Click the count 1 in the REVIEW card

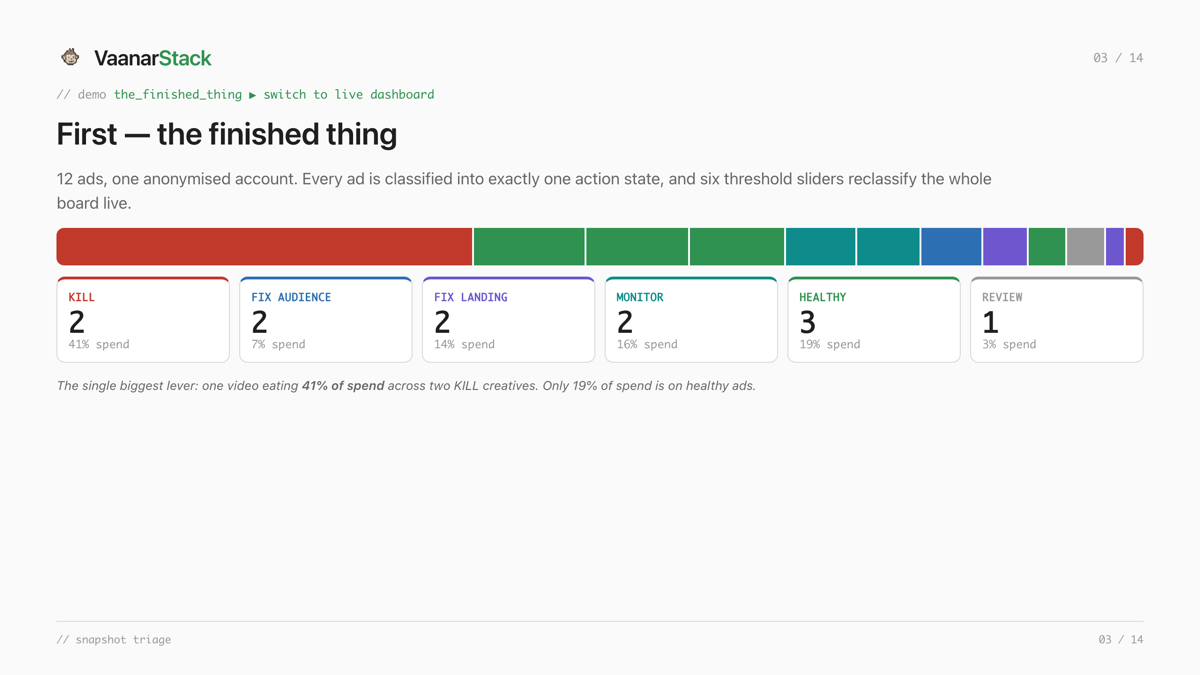tap(990, 322)
